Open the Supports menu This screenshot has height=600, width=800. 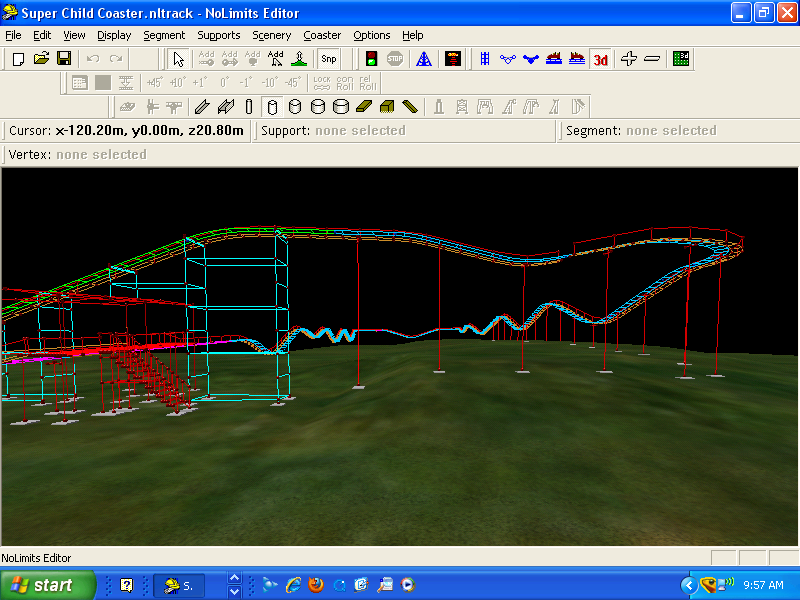218,35
